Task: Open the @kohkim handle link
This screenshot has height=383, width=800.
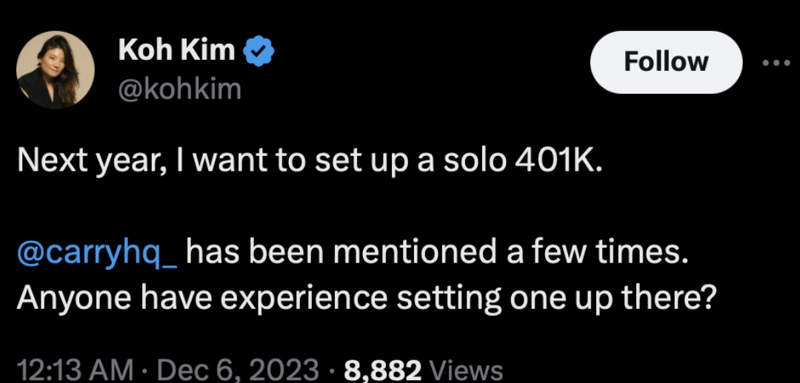Action: 180,89
